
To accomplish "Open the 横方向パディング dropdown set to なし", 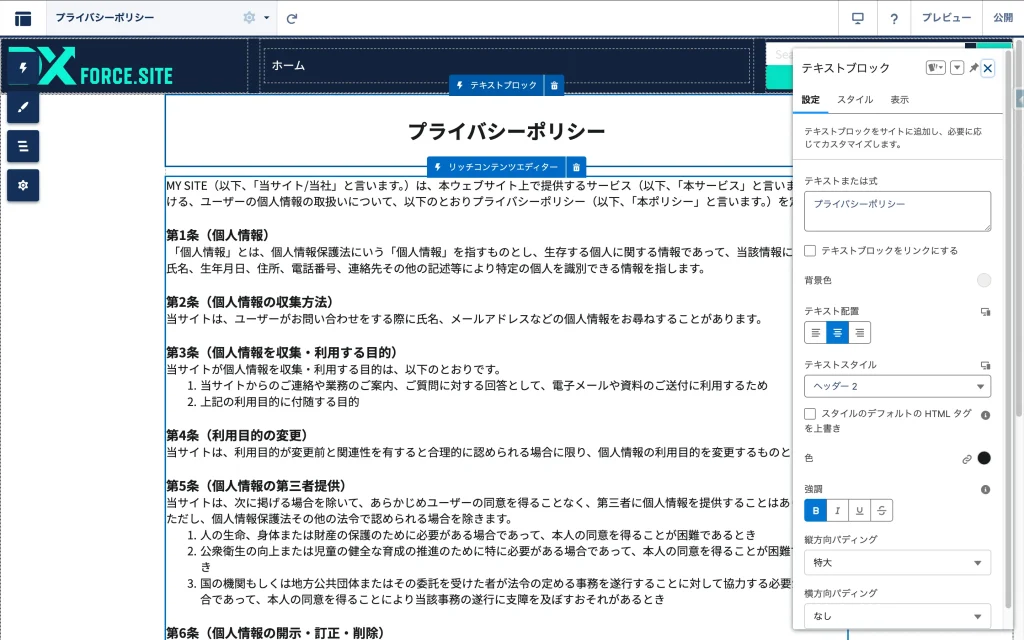I will coord(897,616).
